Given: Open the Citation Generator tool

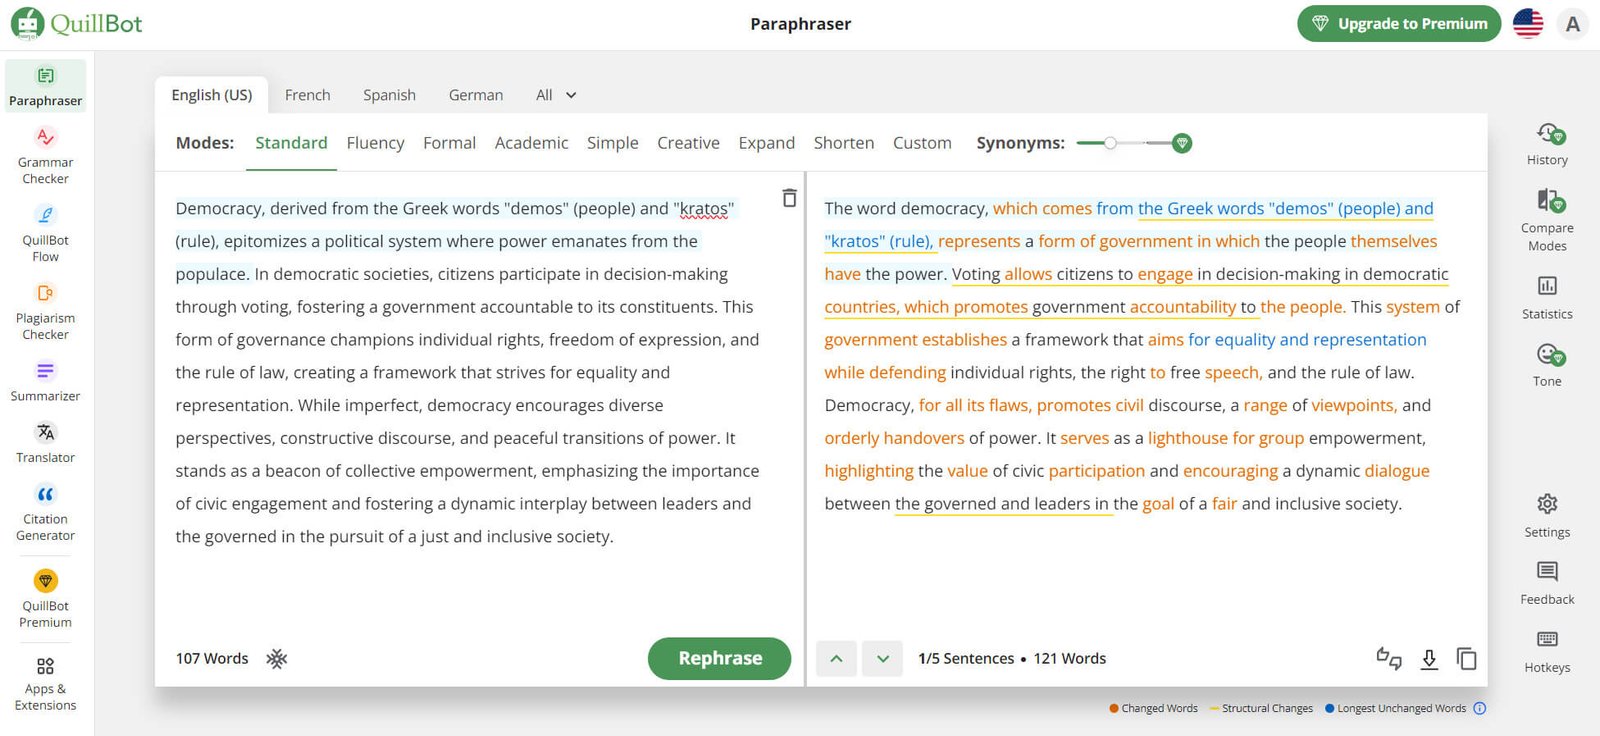Looking at the screenshot, I should tap(45, 512).
